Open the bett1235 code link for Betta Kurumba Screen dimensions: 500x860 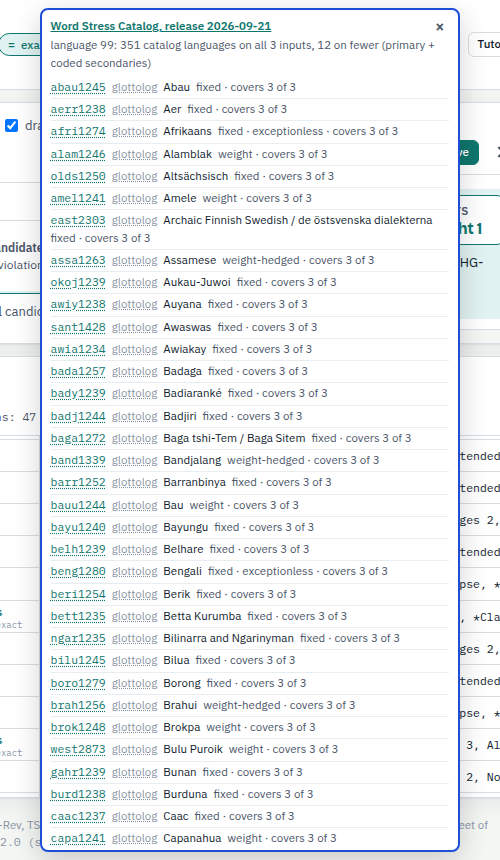(x=78, y=615)
